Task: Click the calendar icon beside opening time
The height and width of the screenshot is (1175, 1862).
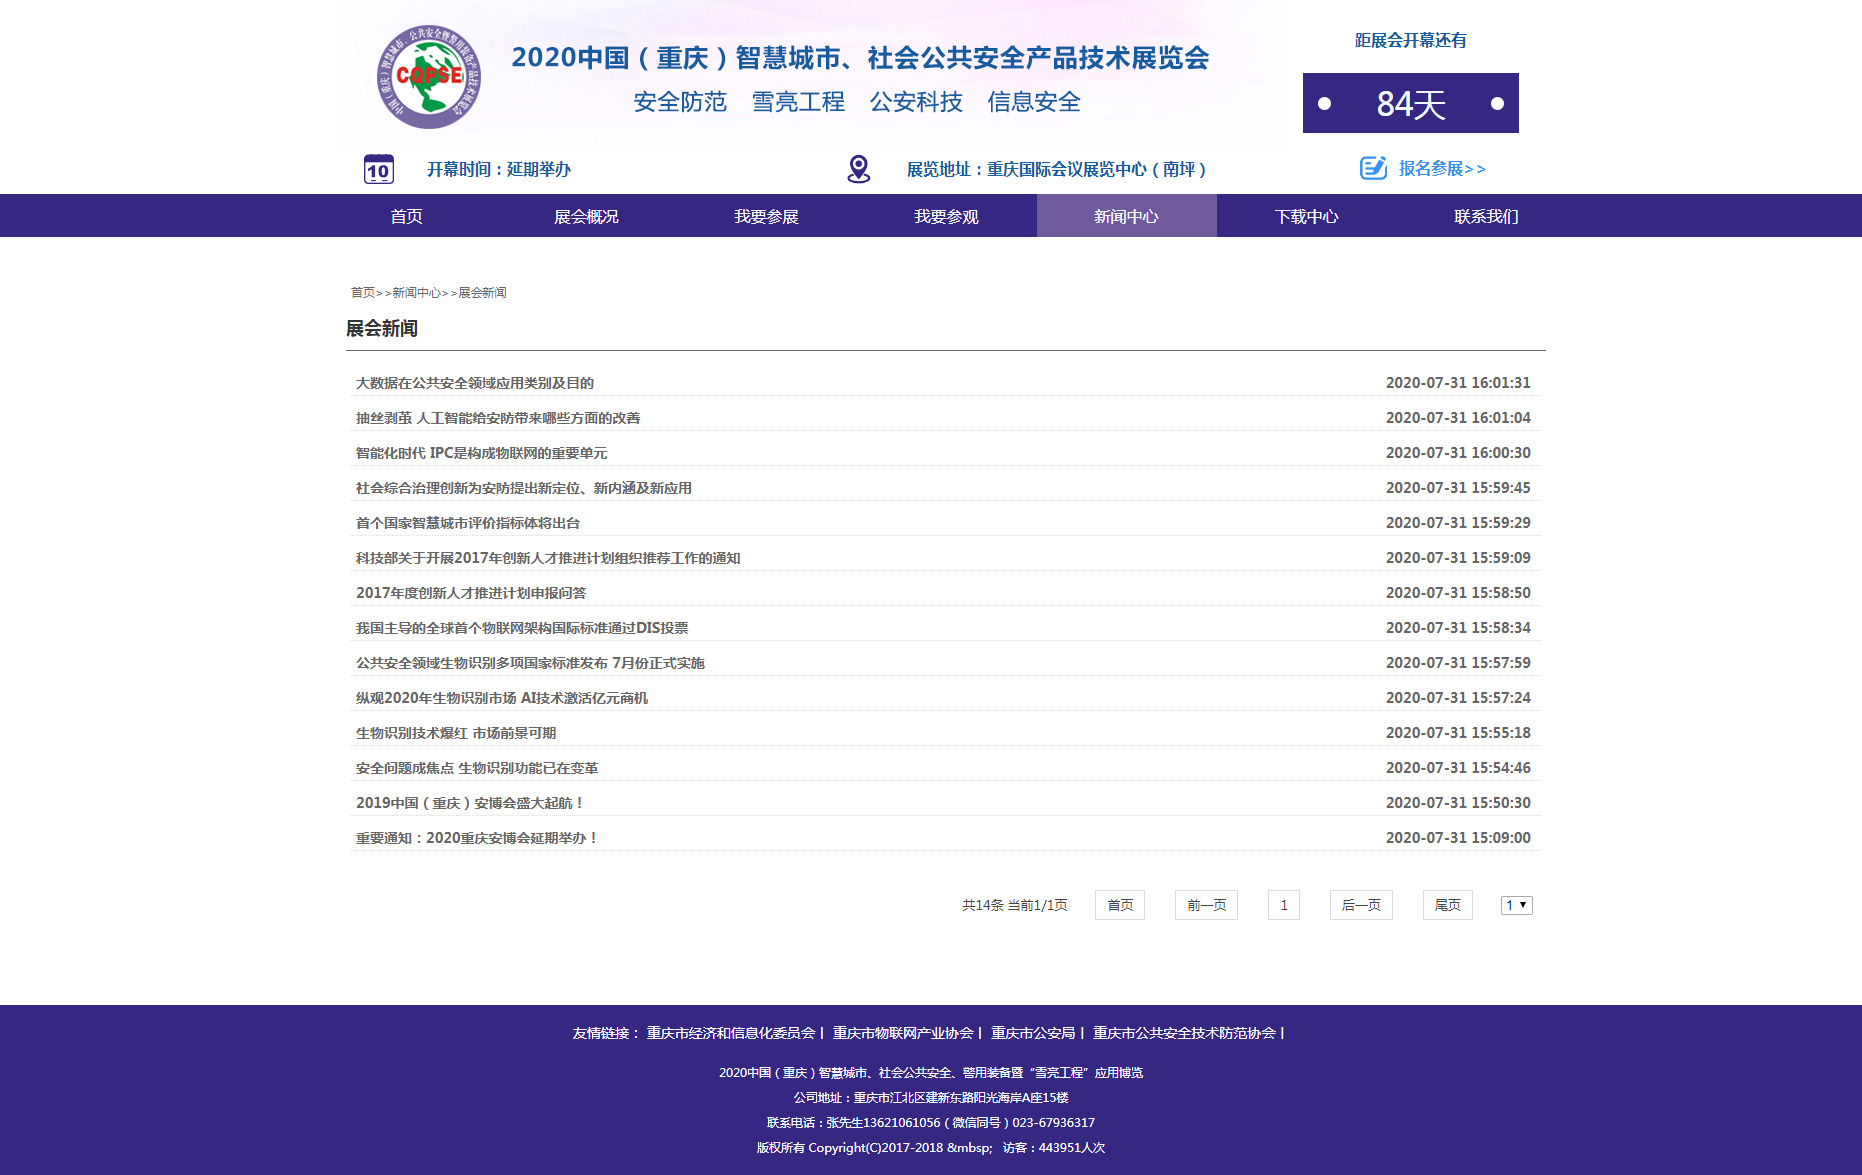Action: 378,169
